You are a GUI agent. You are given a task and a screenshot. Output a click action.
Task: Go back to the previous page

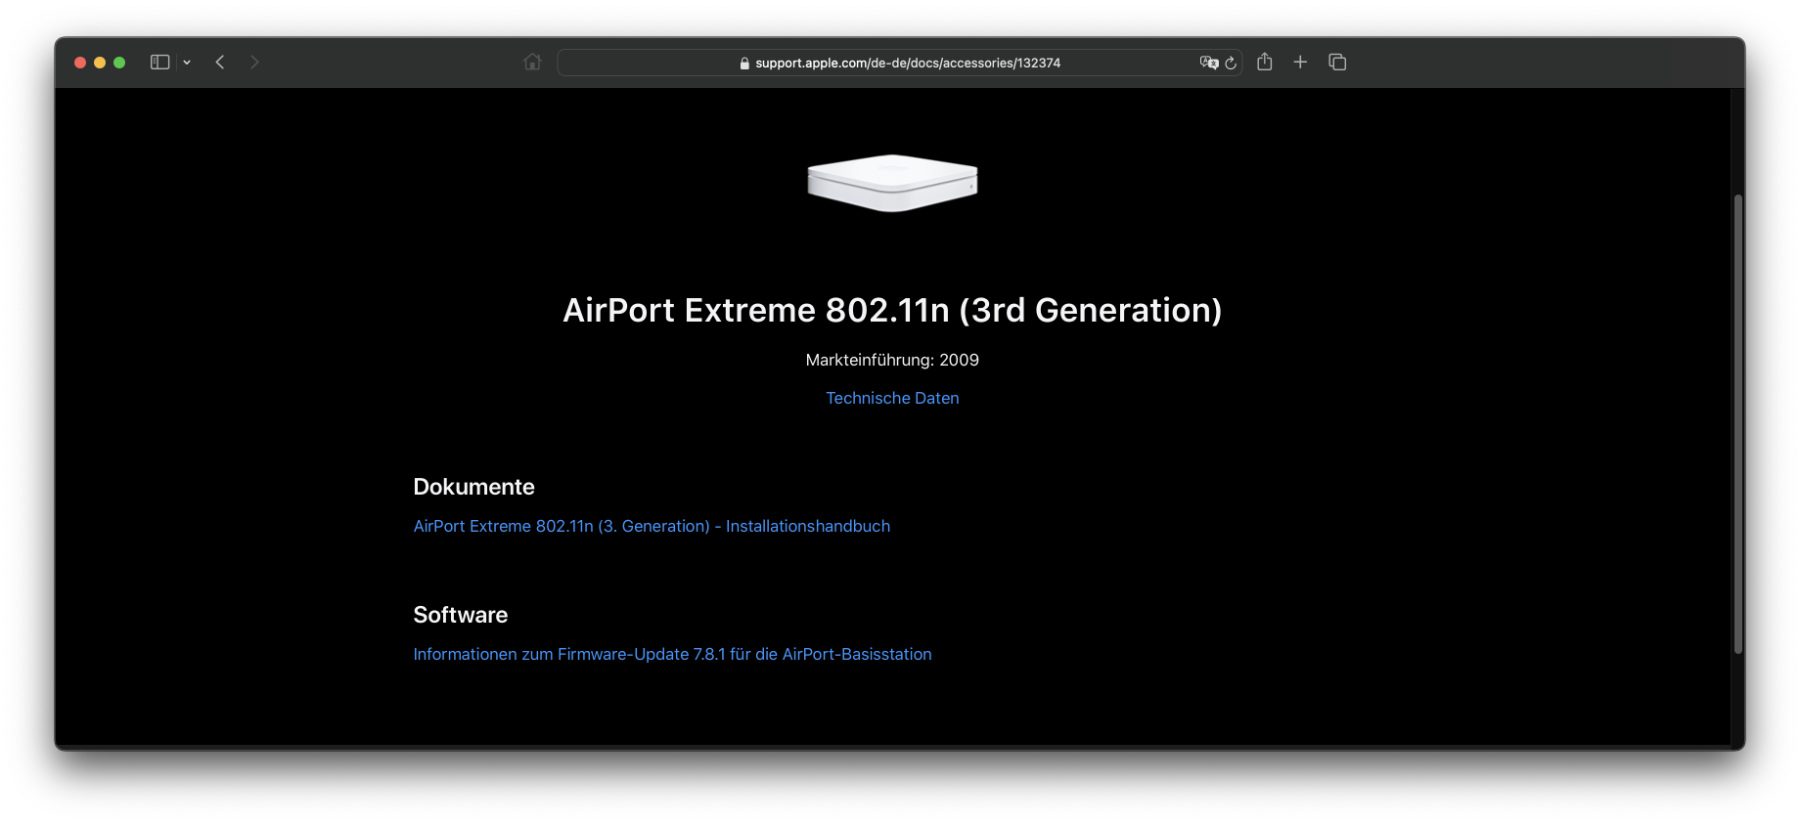point(220,62)
